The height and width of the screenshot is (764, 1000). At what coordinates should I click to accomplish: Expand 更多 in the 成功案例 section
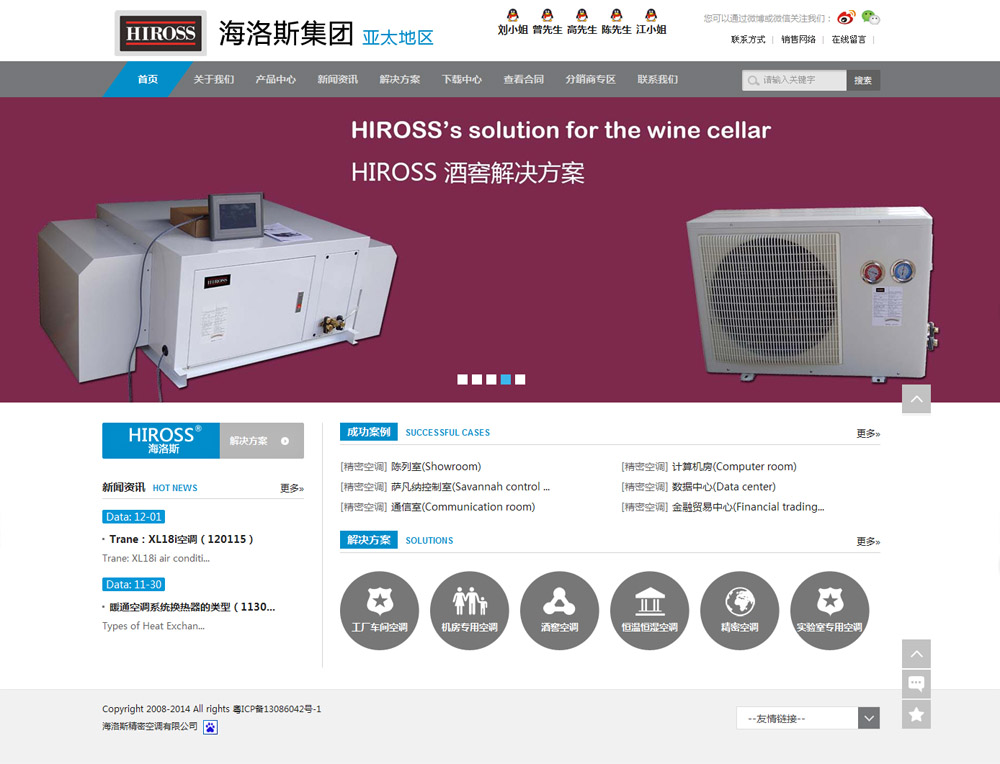point(868,434)
